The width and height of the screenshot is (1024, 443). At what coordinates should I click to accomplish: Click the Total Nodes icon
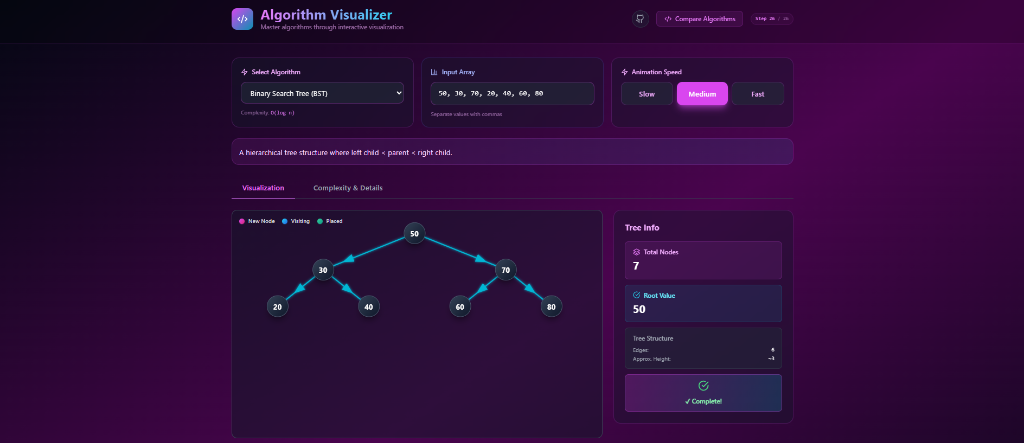tap(637, 252)
